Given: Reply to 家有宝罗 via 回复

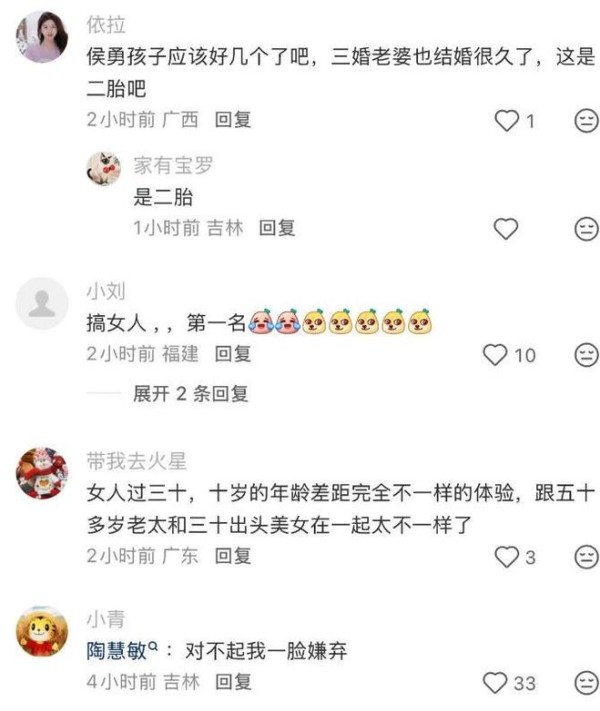Looking at the screenshot, I should 277,228.
